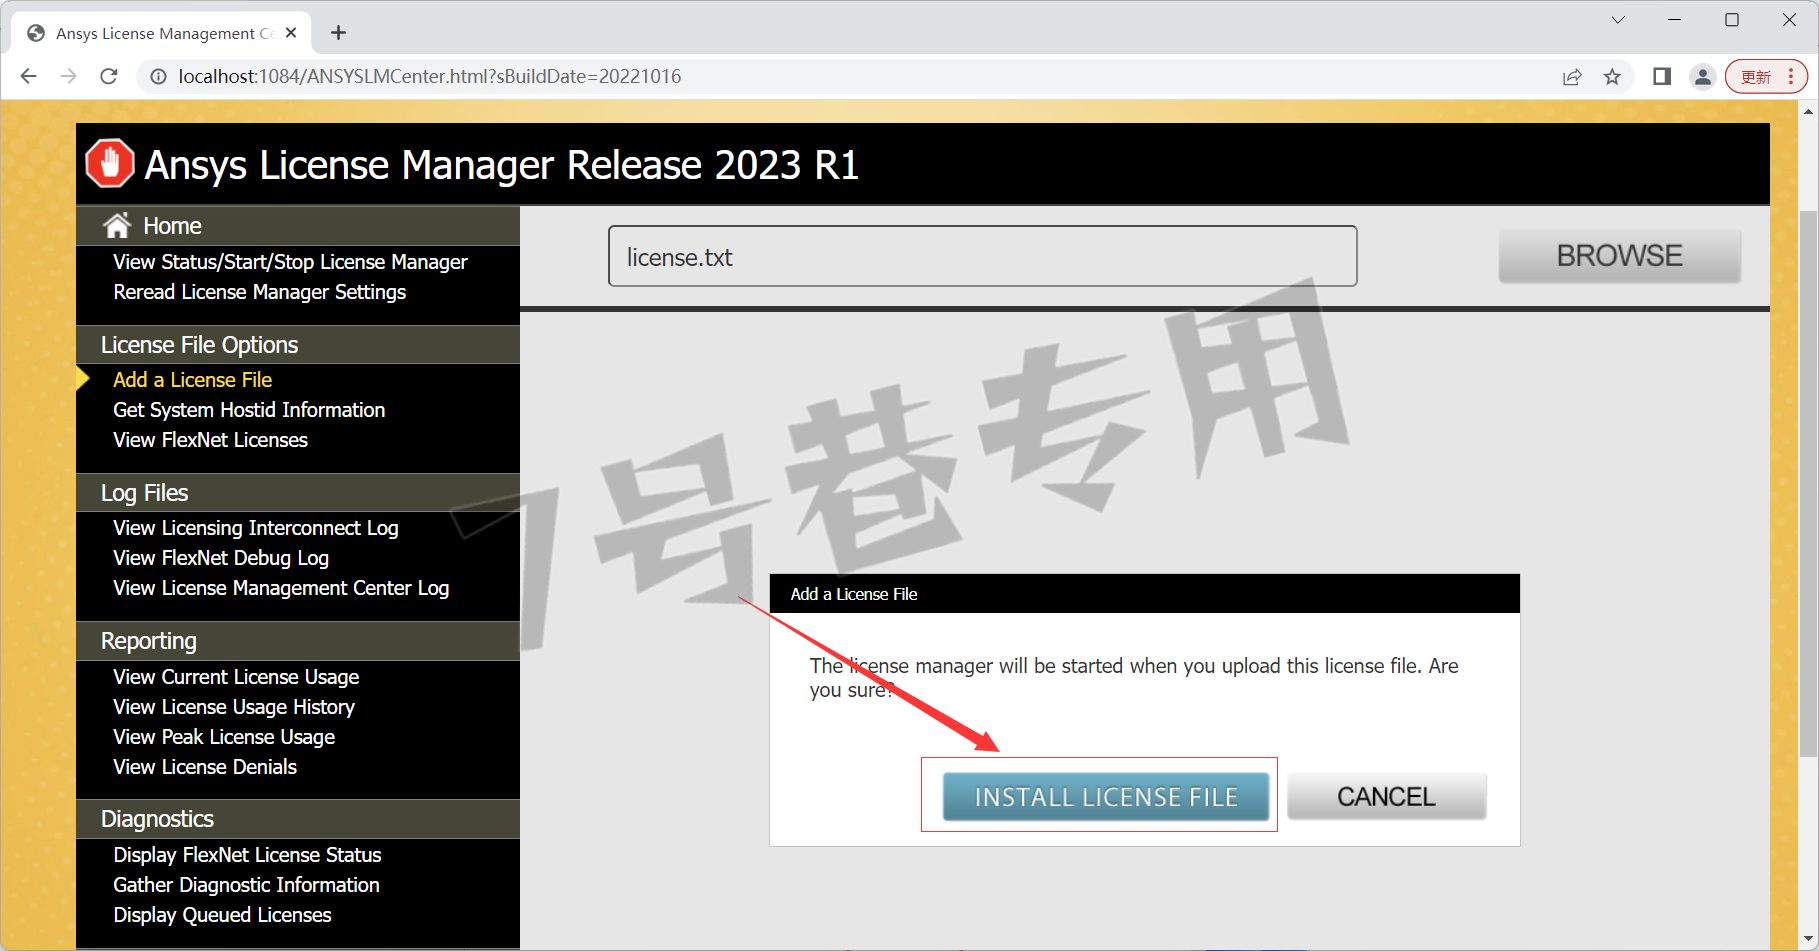Click scrollbar up arrow
Viewport: 1819px width, 951px height.
pos(1808,111)
